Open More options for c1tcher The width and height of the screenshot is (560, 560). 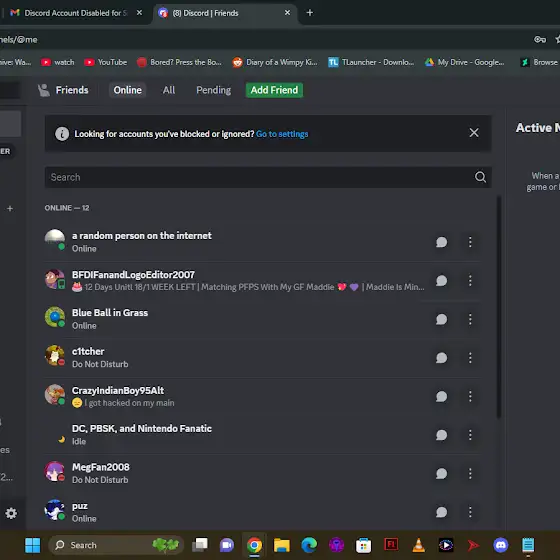coord(470,358)
